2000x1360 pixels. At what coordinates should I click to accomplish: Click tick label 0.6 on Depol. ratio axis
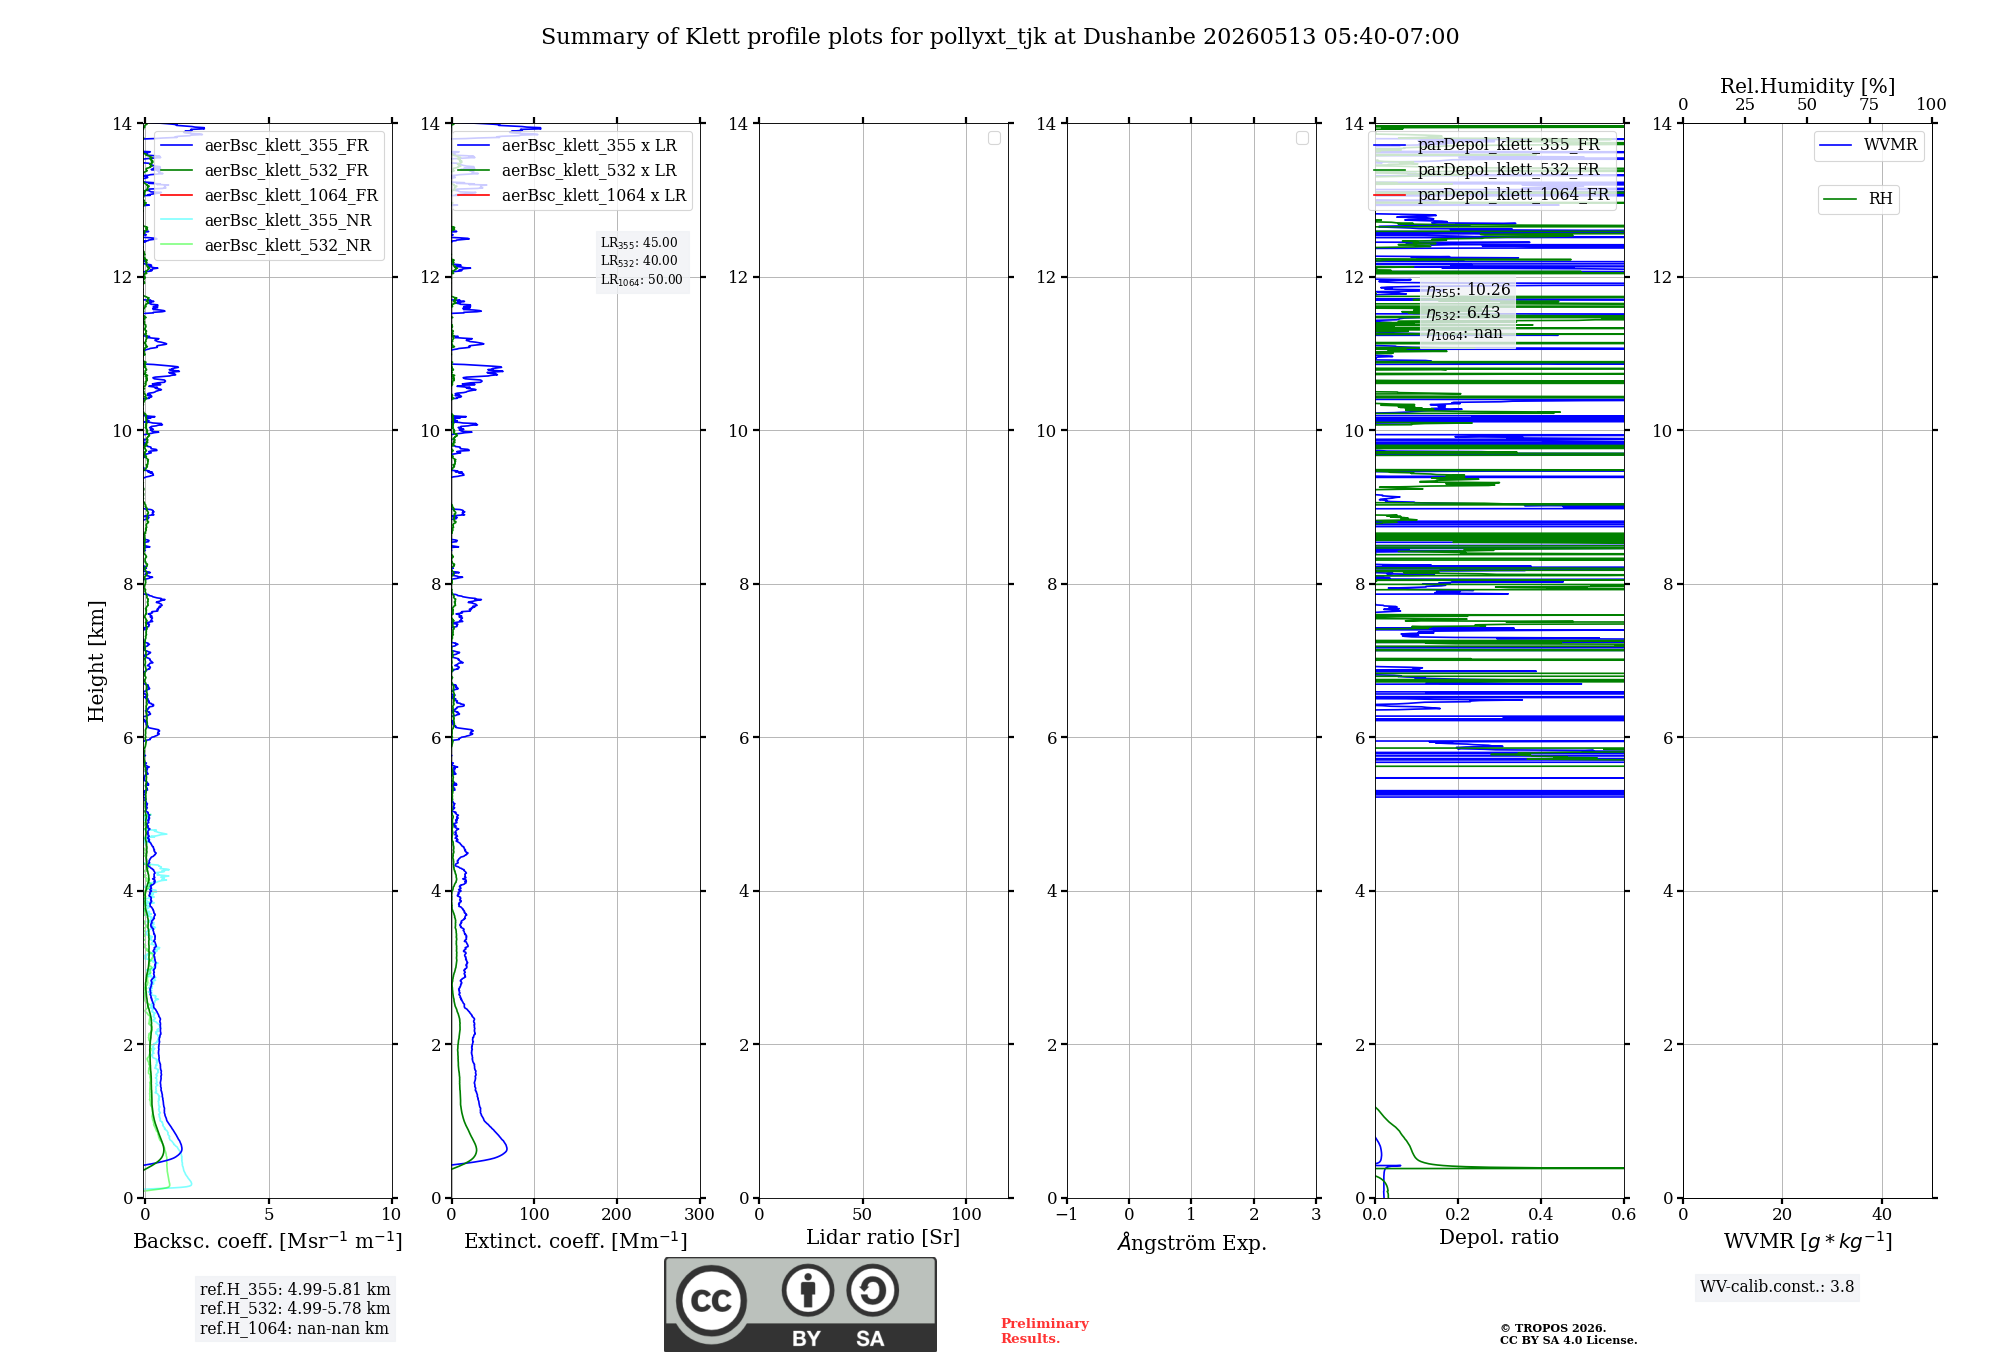click(1624, 1215)
